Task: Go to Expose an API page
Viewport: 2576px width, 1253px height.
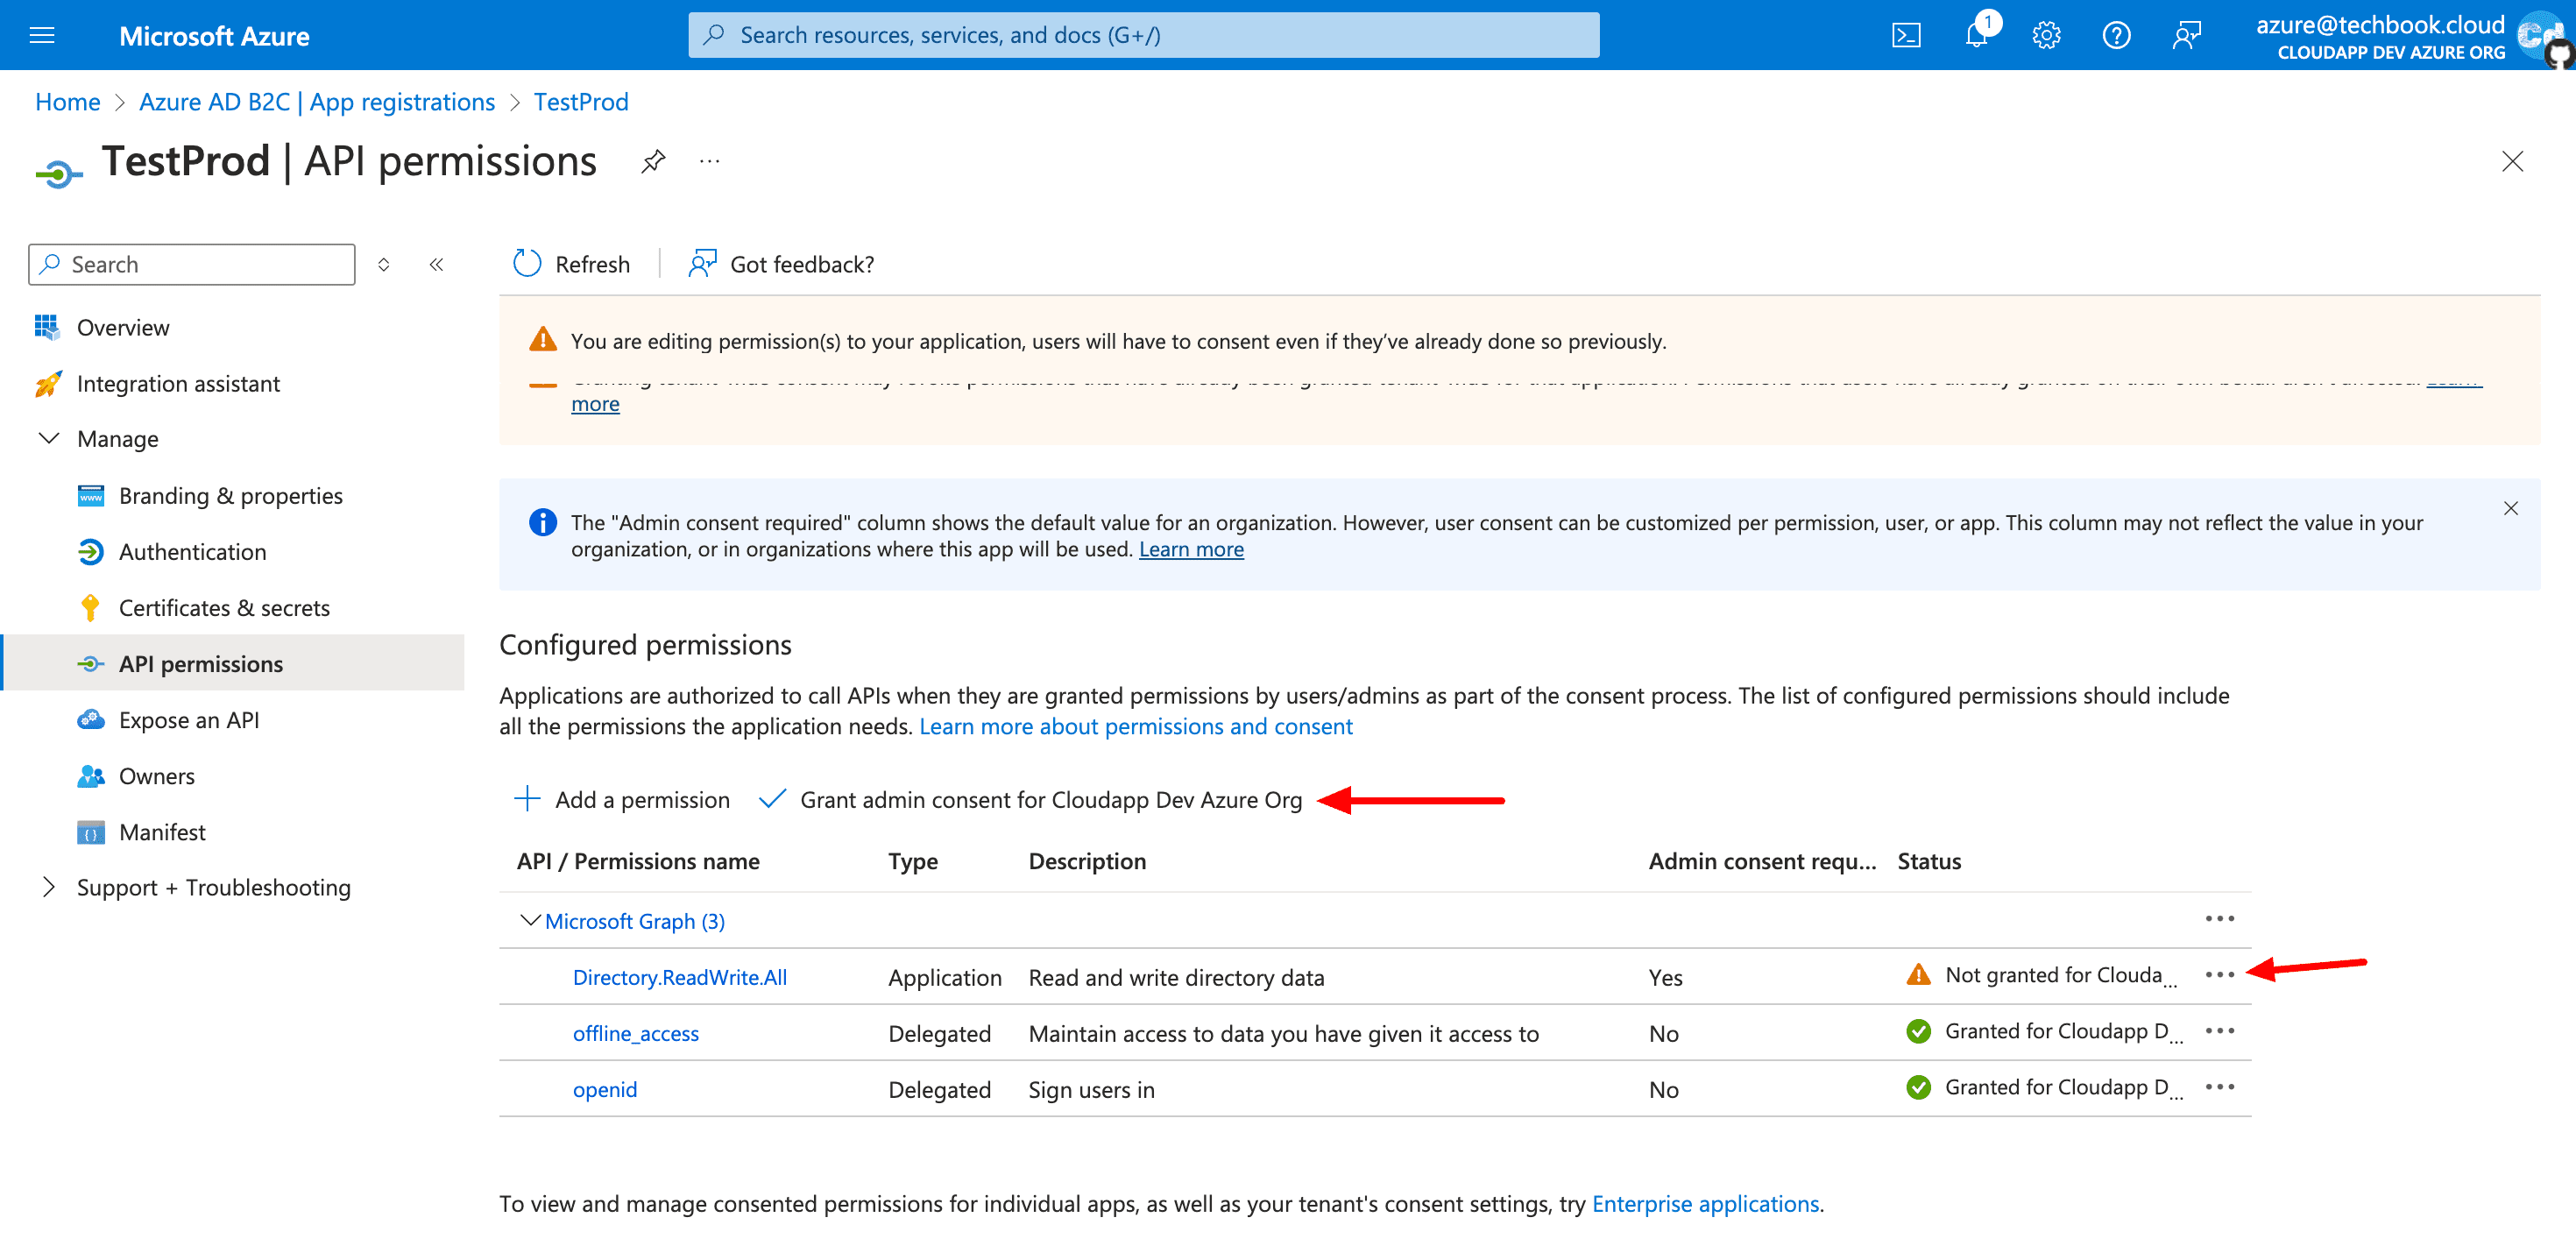Action: click(189, 720)
